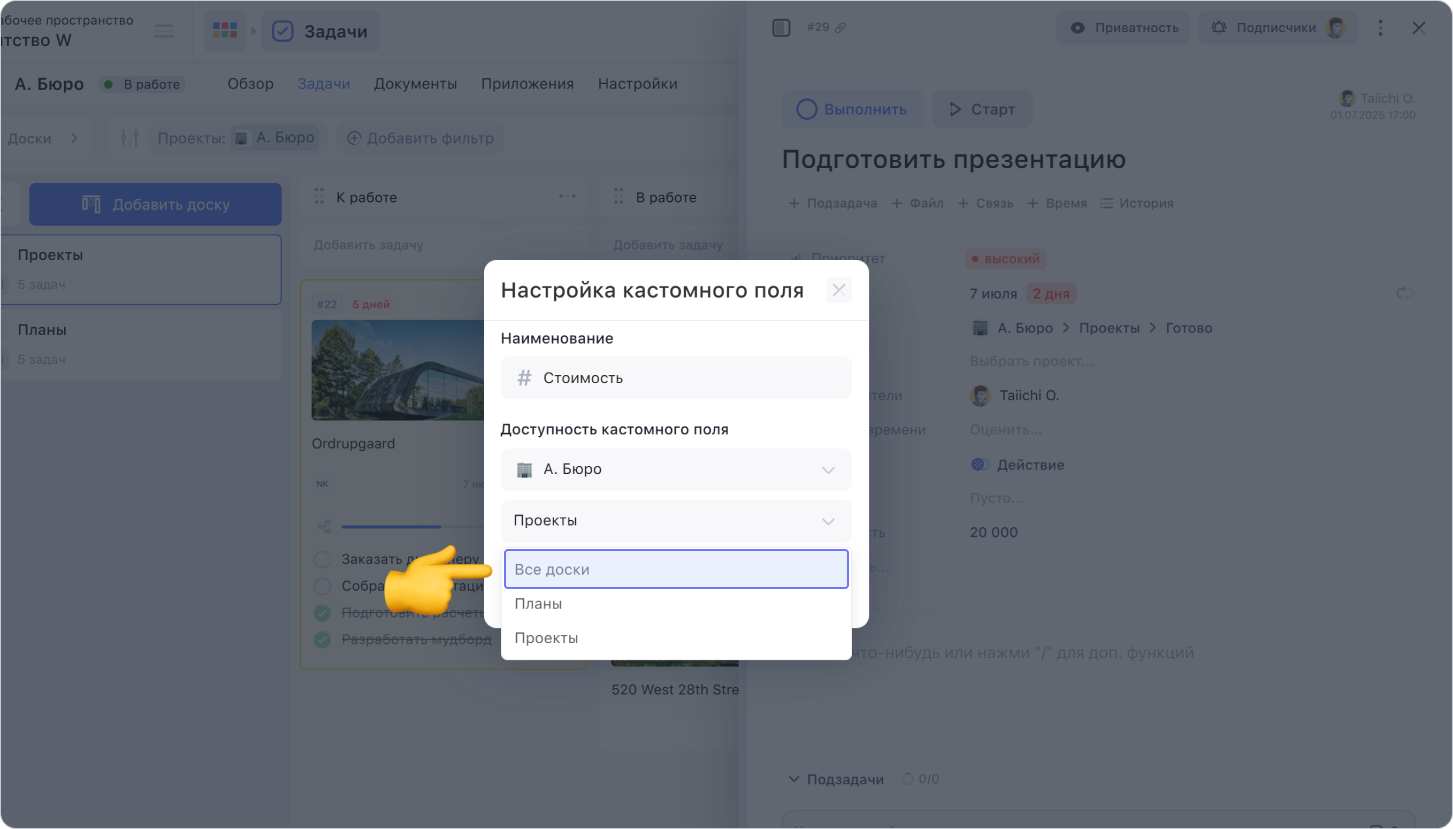Click Выбрать проект... to pick a project
The height and width of the screenshot is (829, 1453).
(x=1032, y=361)
